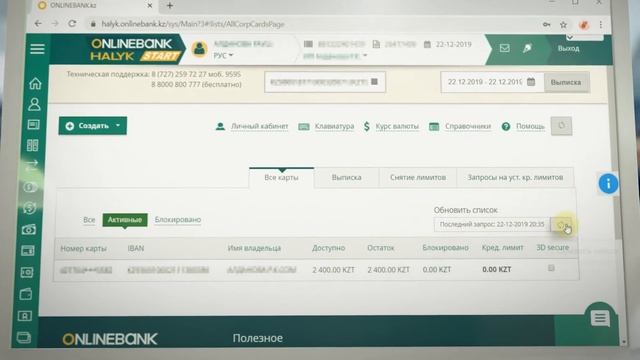Image resolution: width=640 pixels, height=360 pixels.
Task: Click the Остаток column header
Action: 380,248
